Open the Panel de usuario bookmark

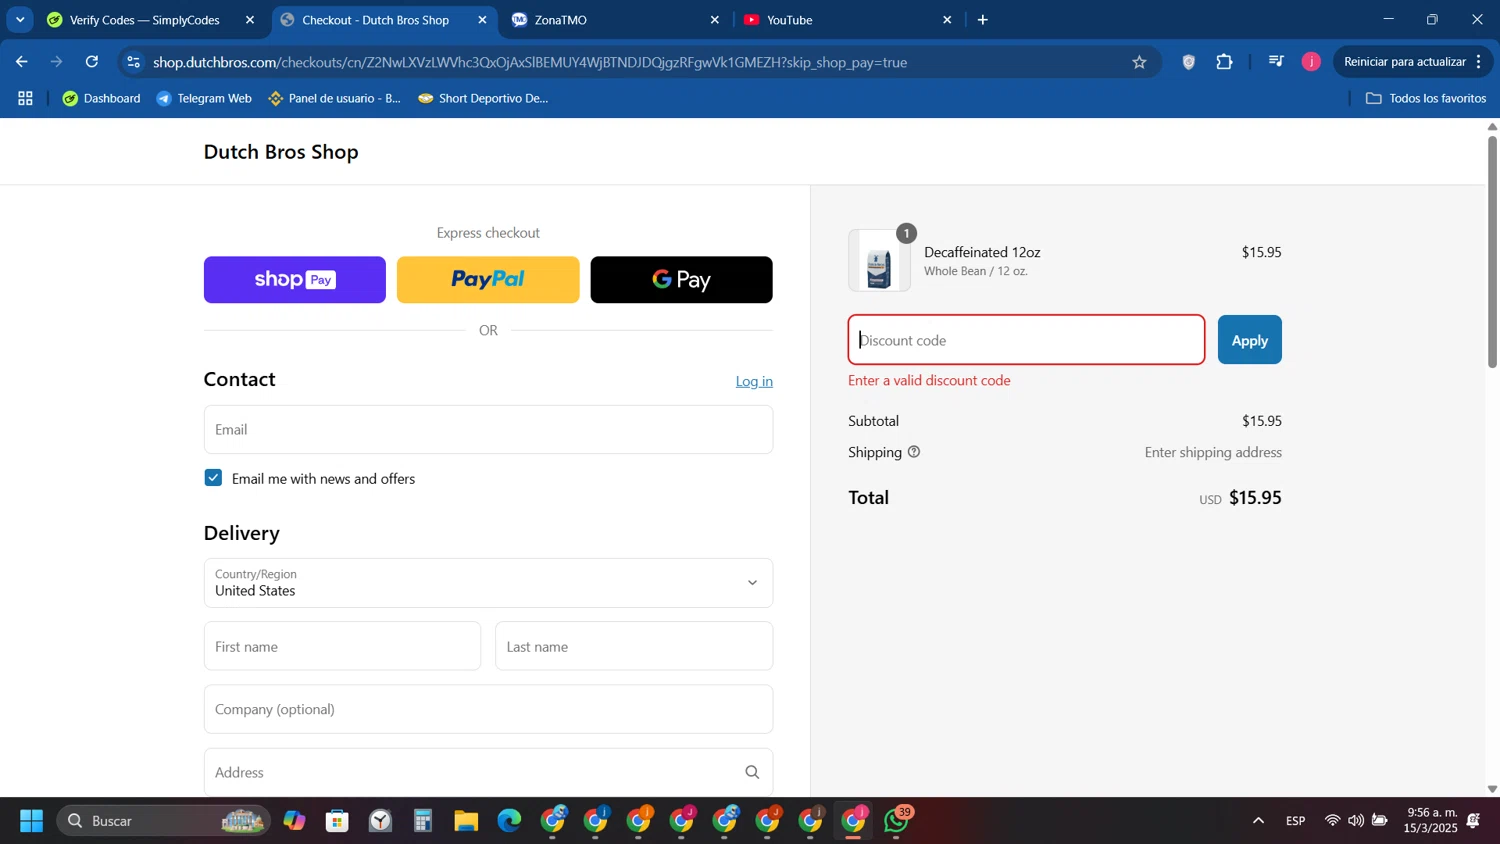(334, 98)
